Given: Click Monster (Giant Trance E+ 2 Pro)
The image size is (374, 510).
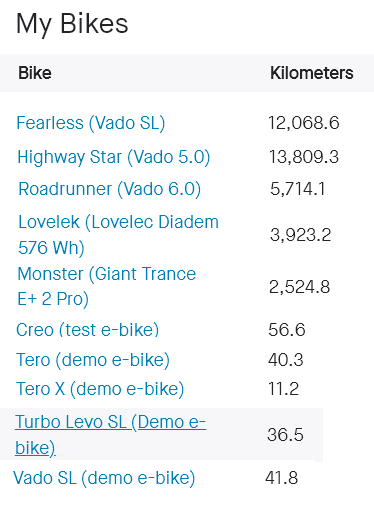Looking at the screenshot, I should pyautogui.click(x=106, y=286).
